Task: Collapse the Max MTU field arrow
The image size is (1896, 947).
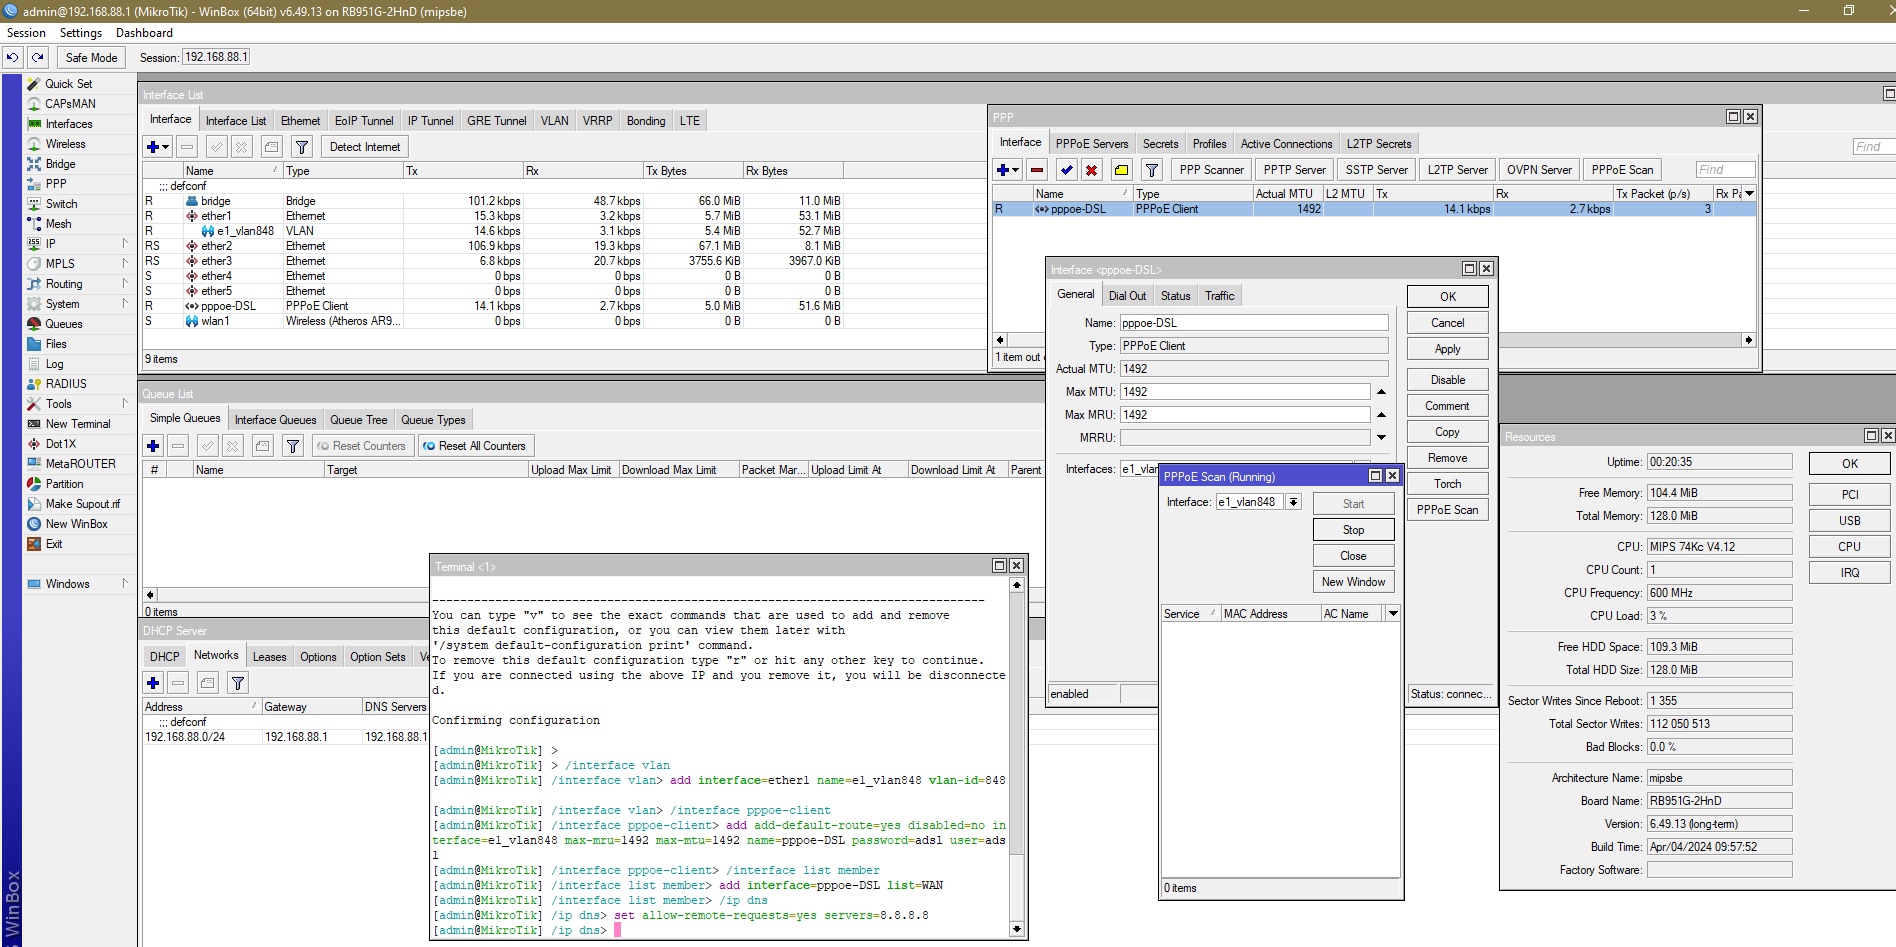Action: pos(1381,392)
